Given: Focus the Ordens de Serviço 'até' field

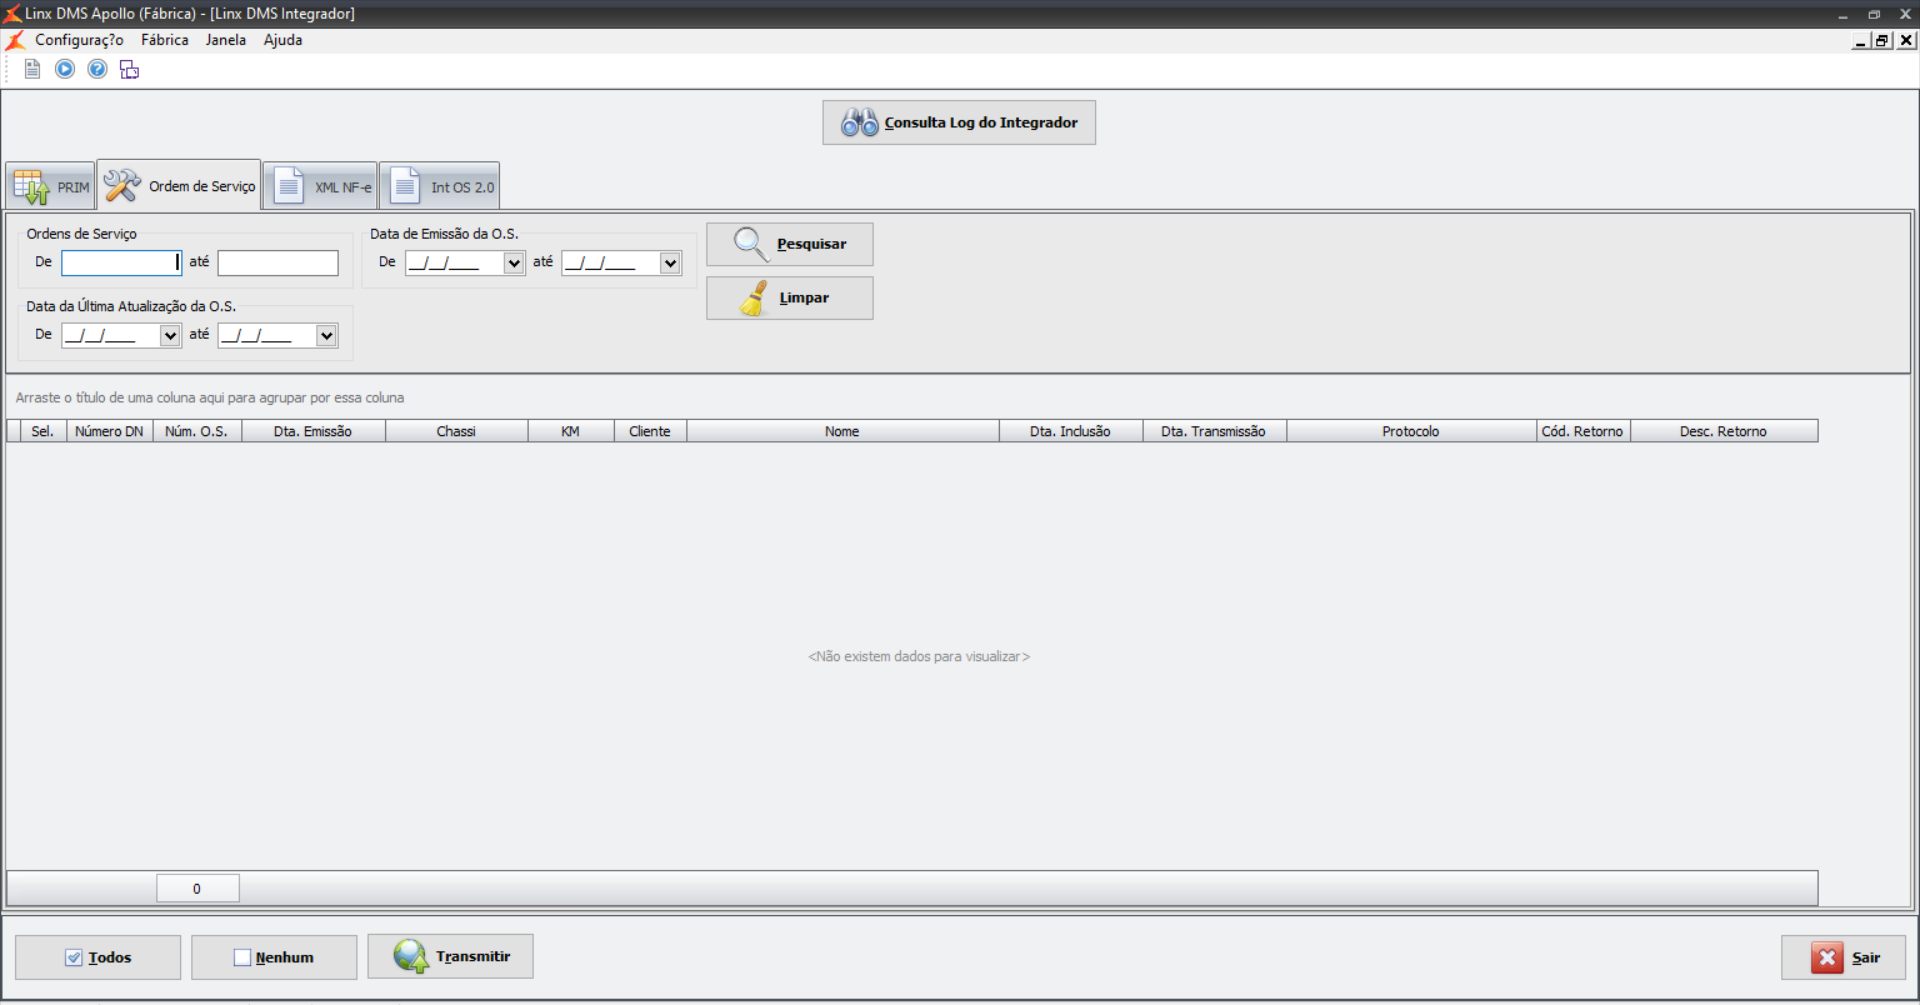Looking at the screenshot, I should click(x=278, y=263).
